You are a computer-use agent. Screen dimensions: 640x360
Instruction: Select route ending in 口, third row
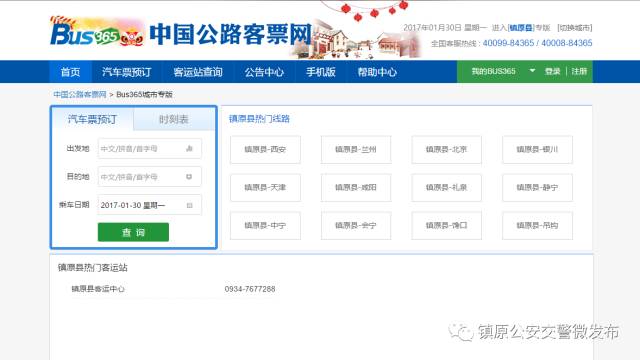pyautogui.click(x=447, y=226)
